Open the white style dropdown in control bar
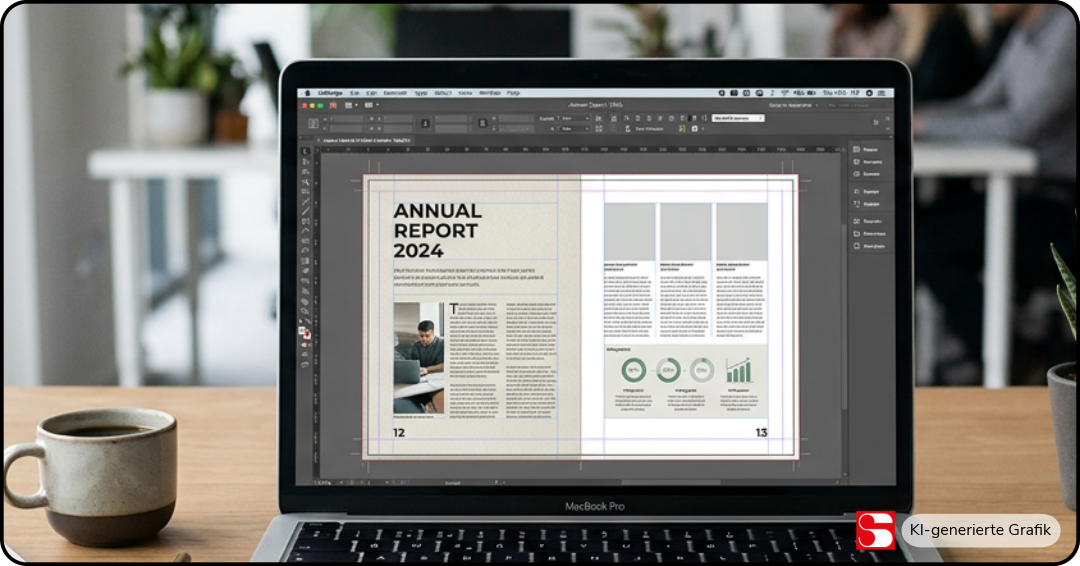This screenshot has height=566, width=1080. 738,118
